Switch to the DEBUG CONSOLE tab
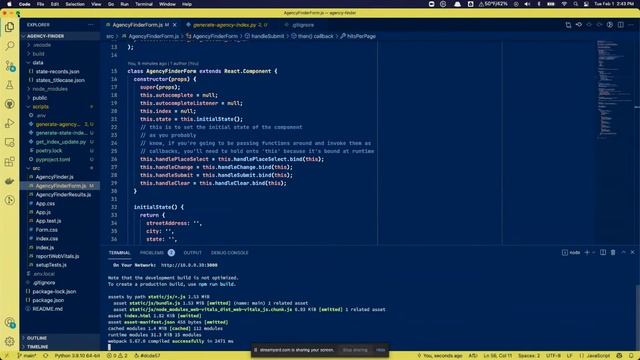This screenshot has width=640, height=360. point(229,253)
